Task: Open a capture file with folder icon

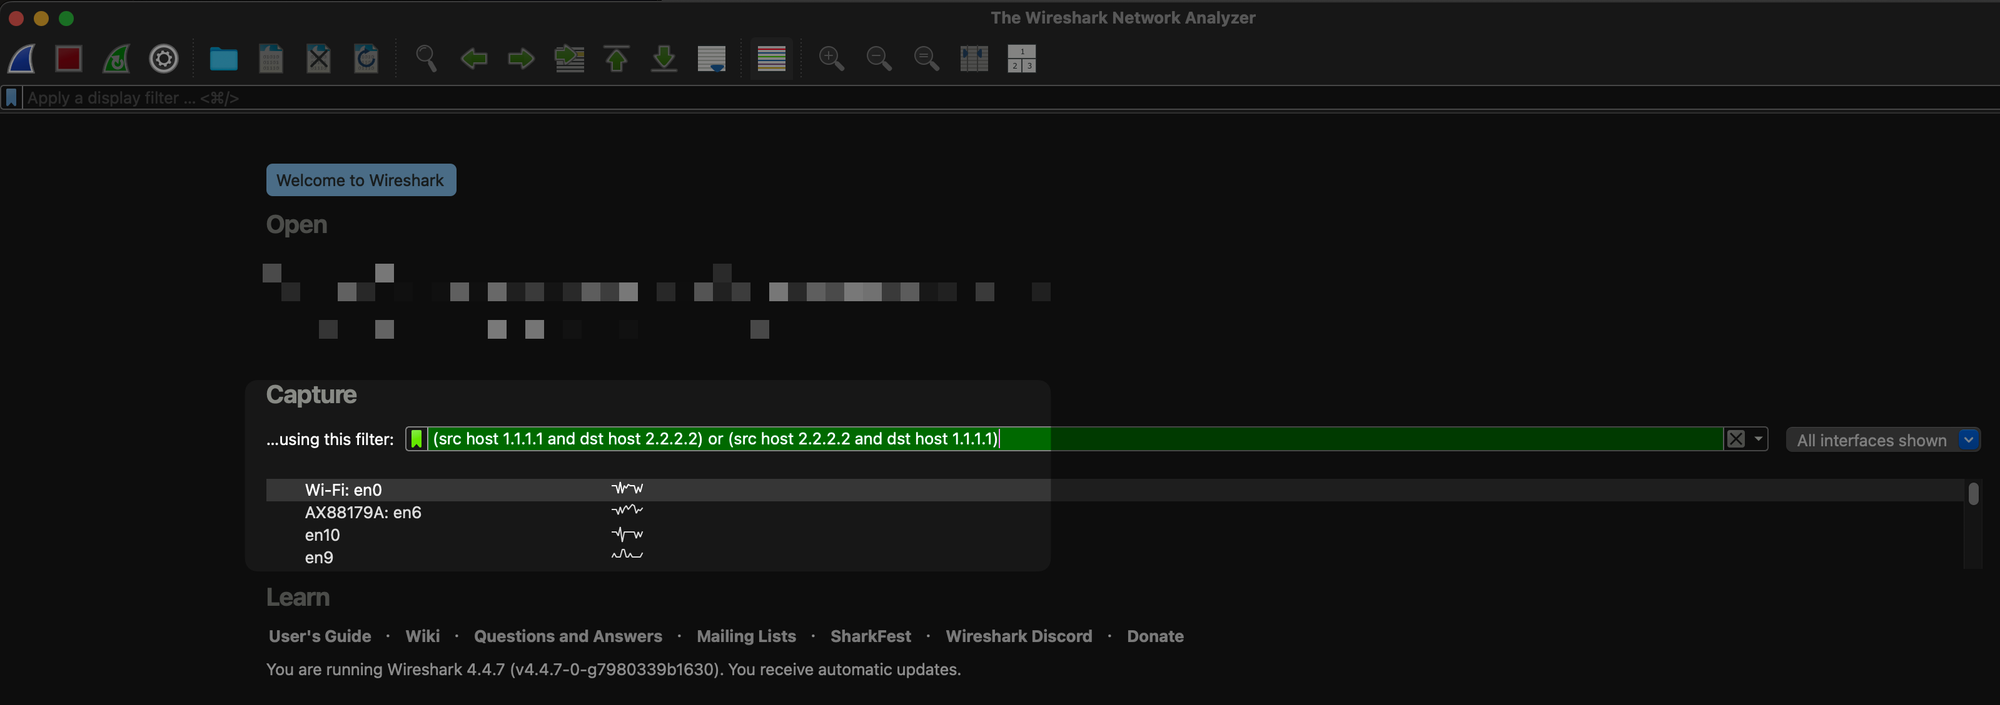Action: pyautogui.click(x=223, y=59)
